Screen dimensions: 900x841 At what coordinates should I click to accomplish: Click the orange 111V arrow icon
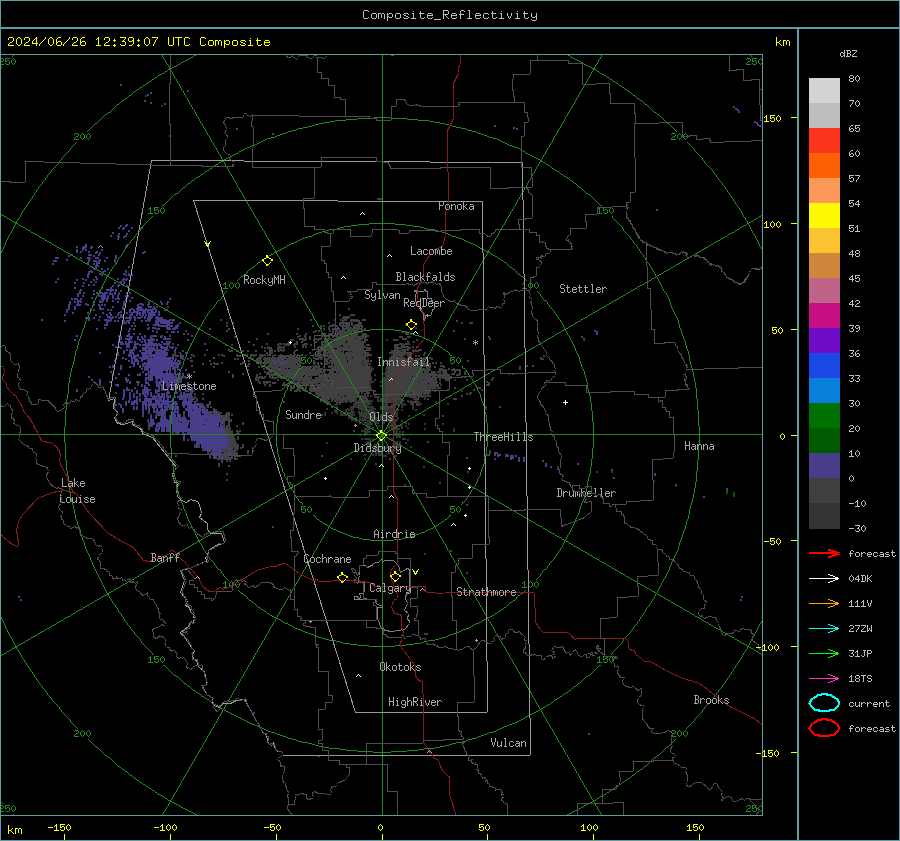[824, 603]
